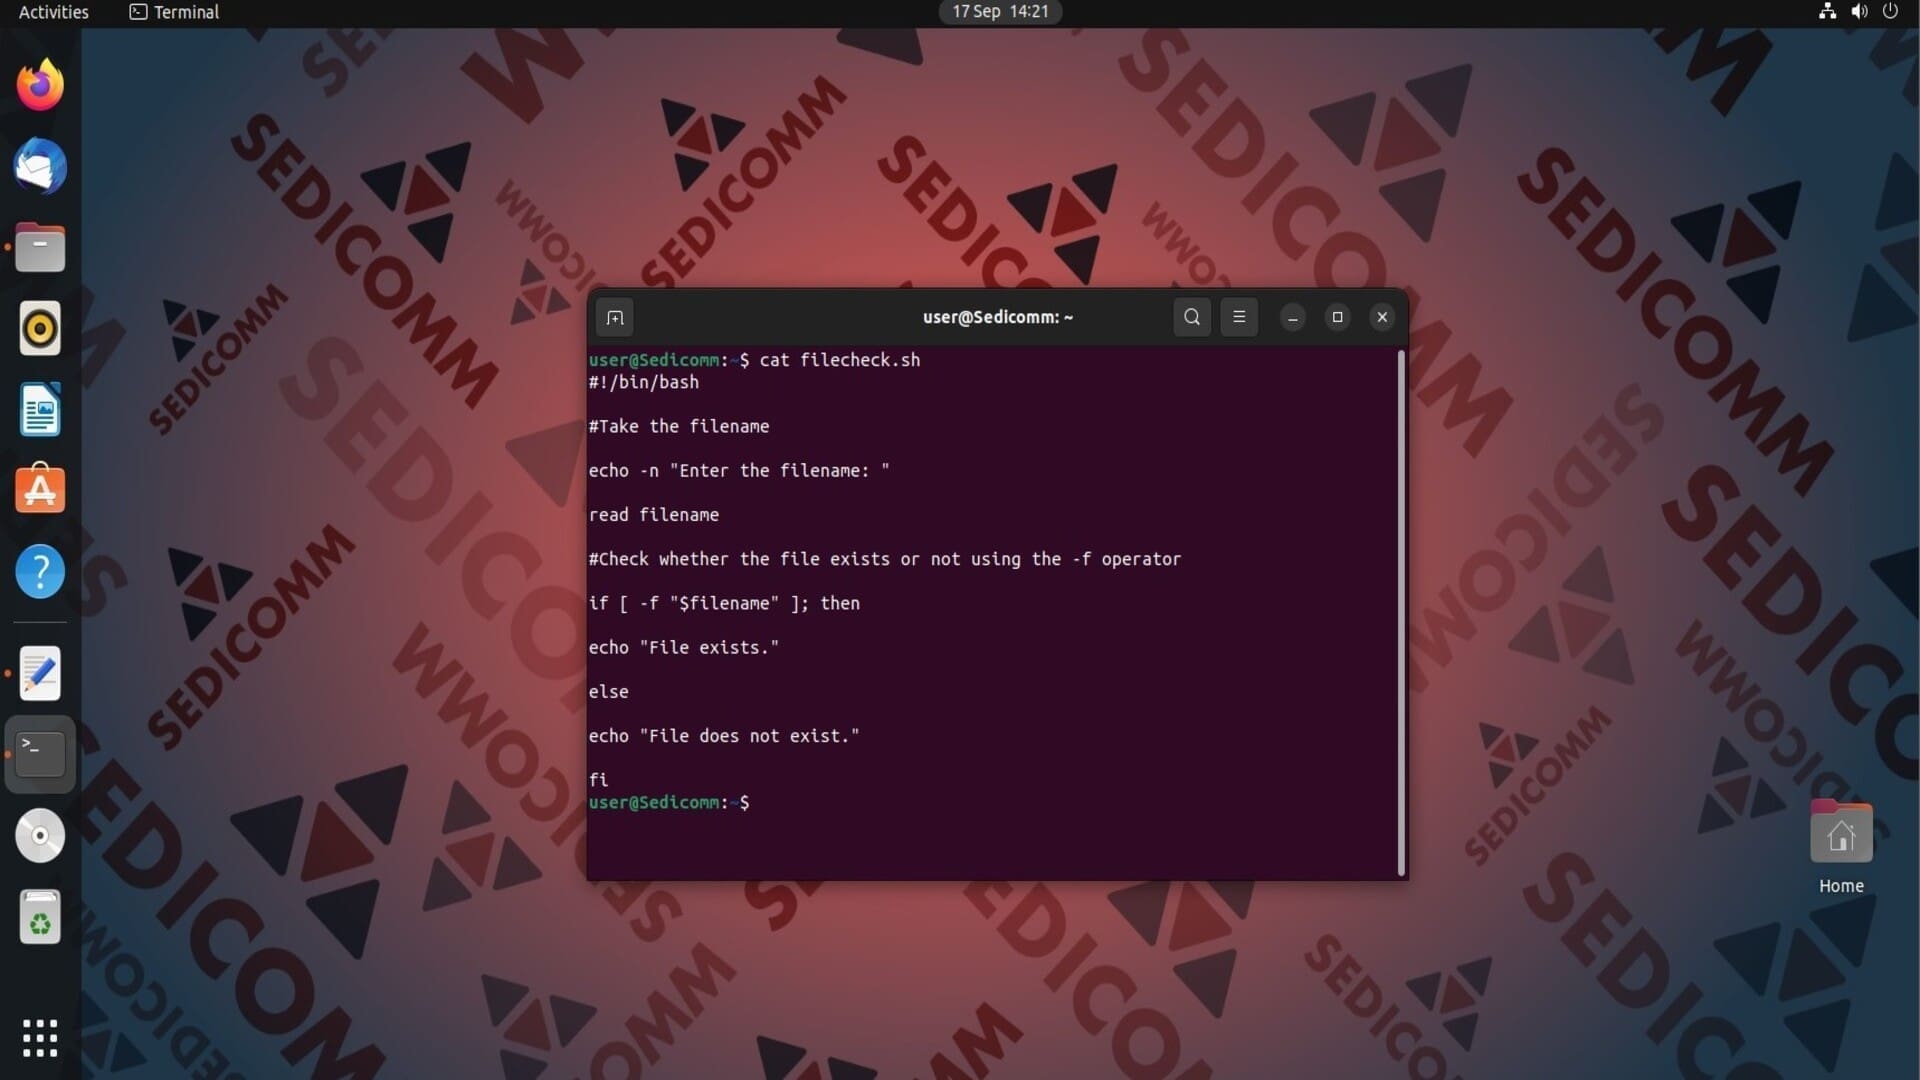Close the terminal window
This screenshot has width=1920, height=1080.
pyautogui.click(x=1382, y=317)
